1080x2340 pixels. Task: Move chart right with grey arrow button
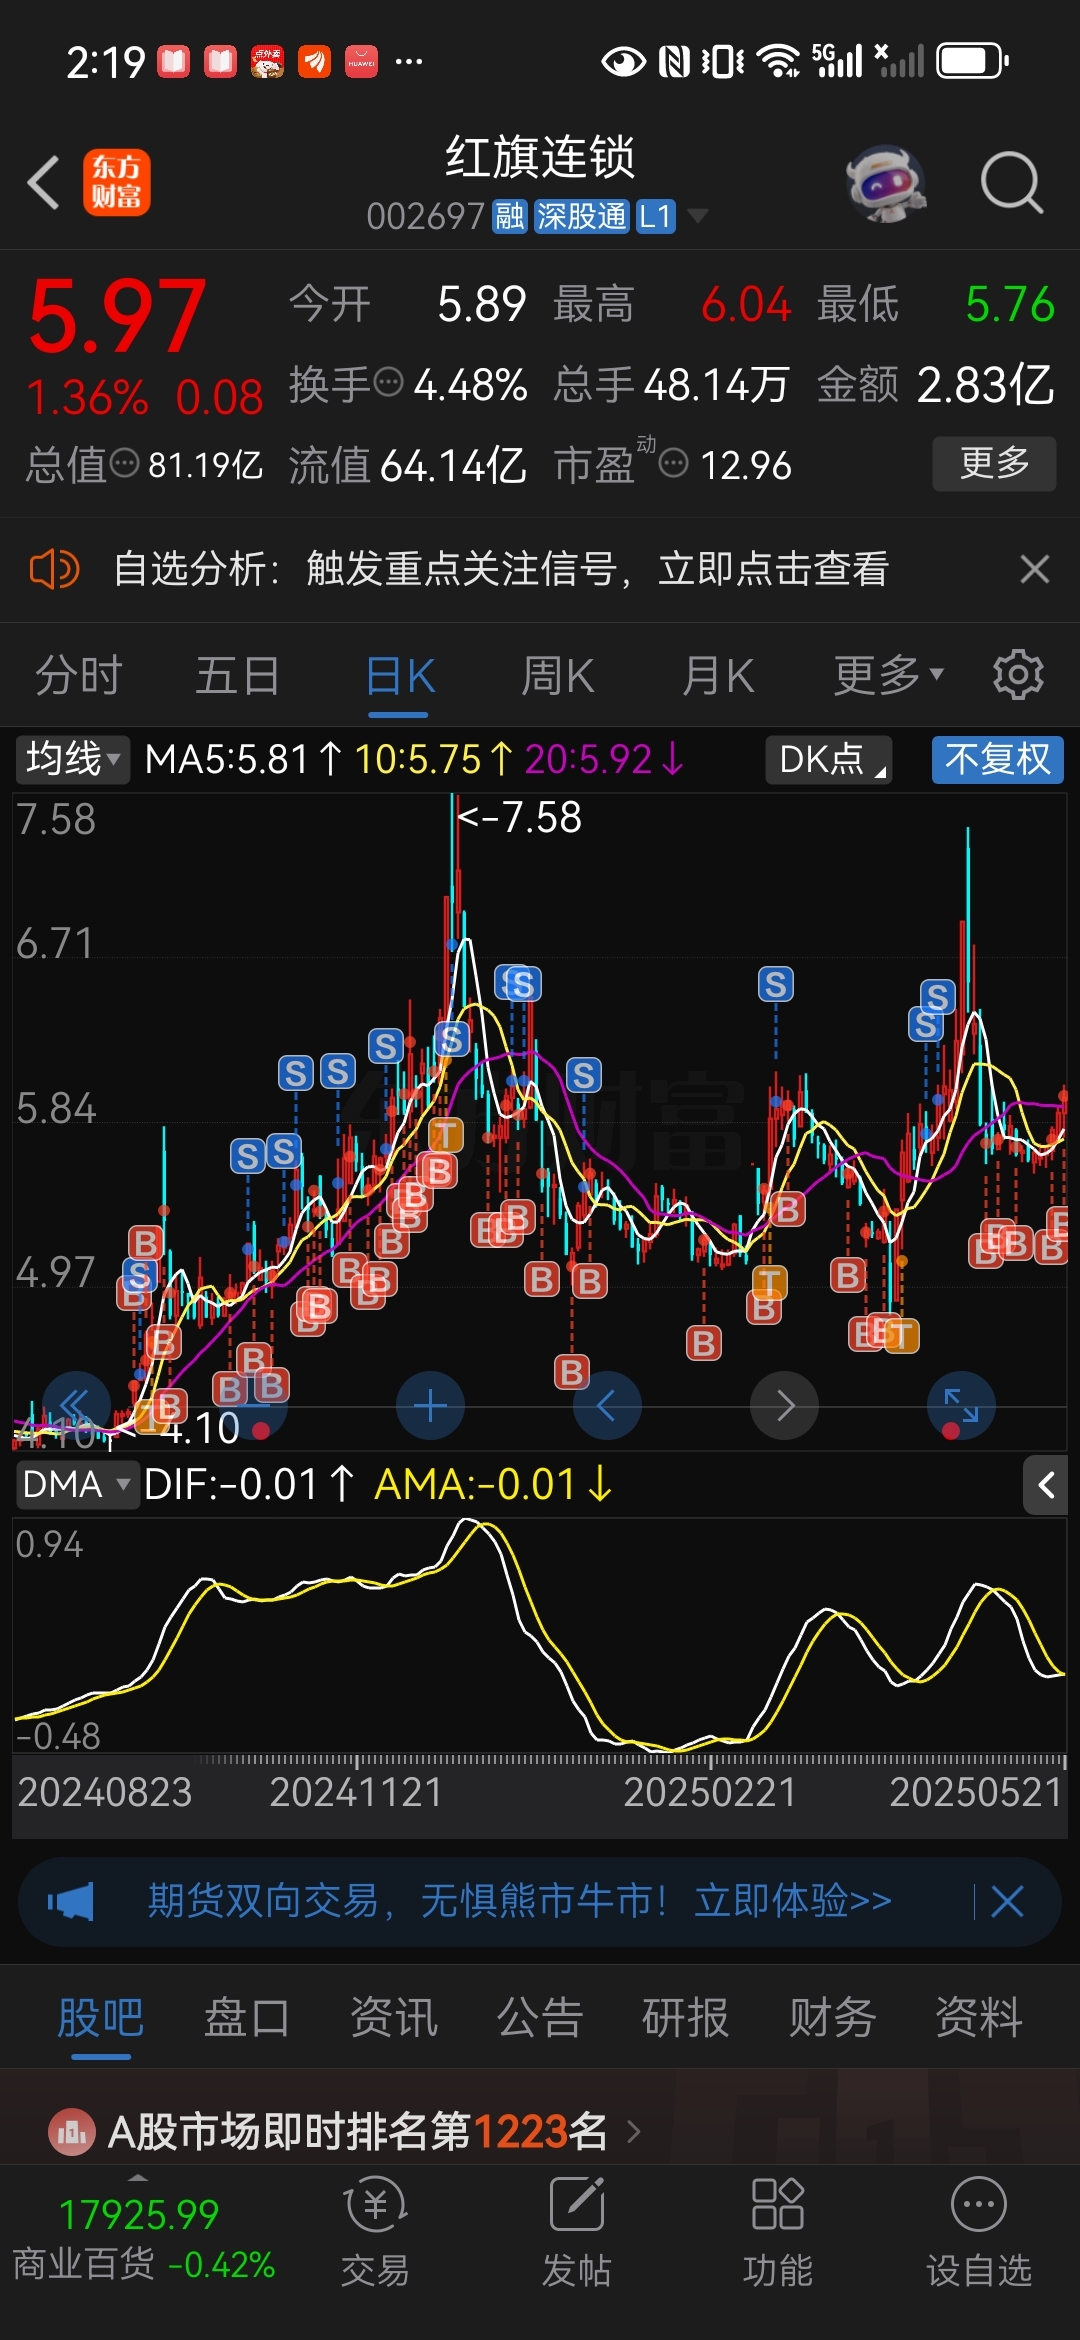coord(784,1406)
